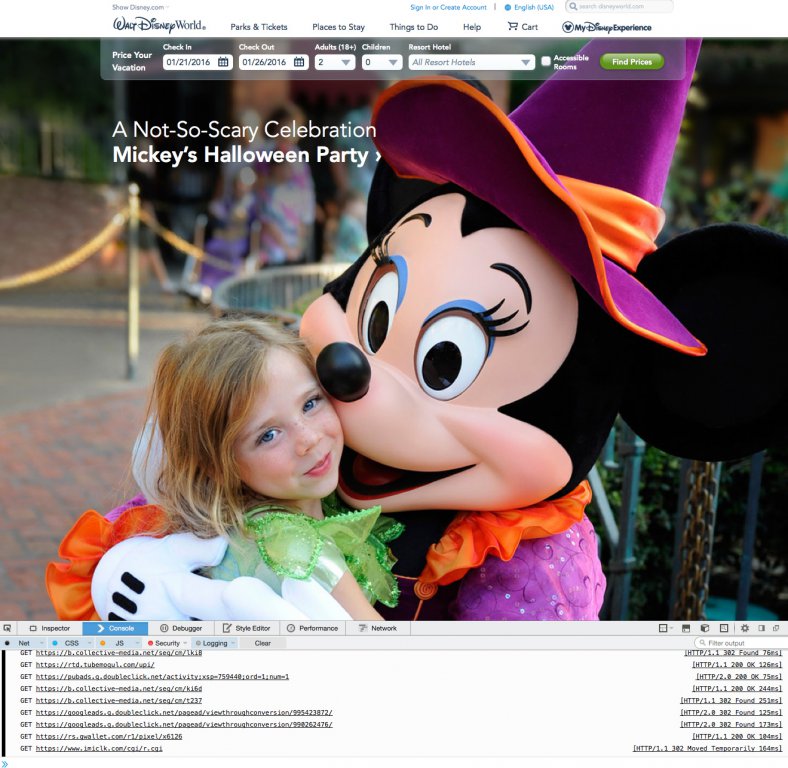Open the Help menu

[x=472, y=27]
